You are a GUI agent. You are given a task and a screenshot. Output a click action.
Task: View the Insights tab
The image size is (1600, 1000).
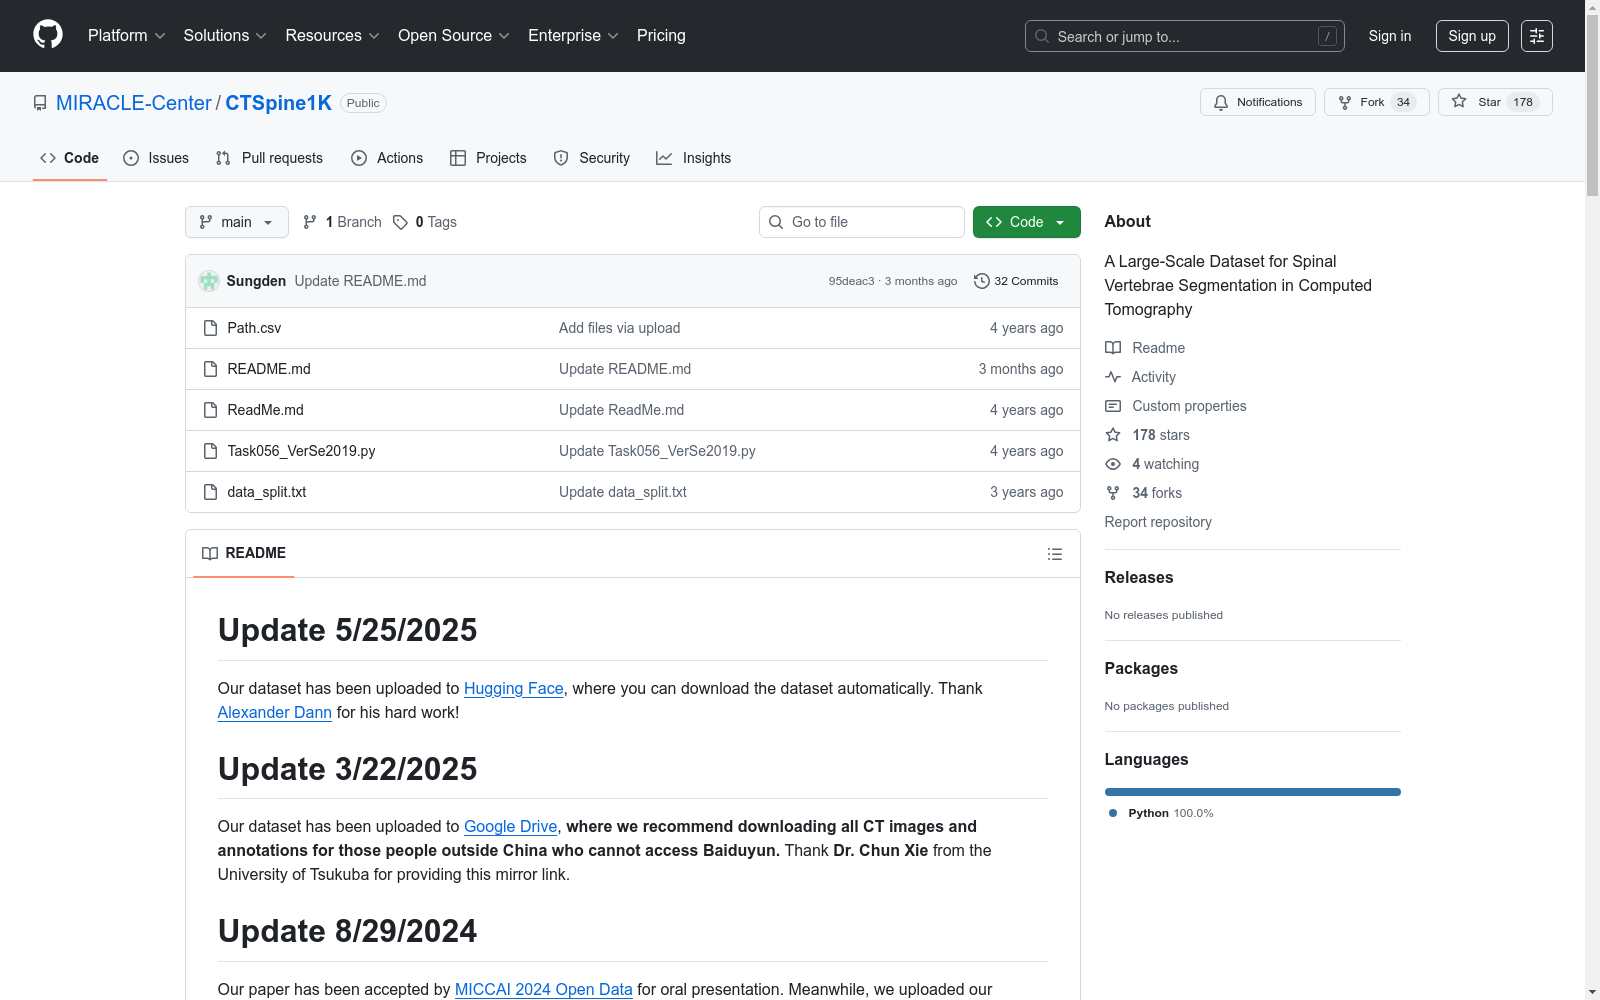point(693,158)
